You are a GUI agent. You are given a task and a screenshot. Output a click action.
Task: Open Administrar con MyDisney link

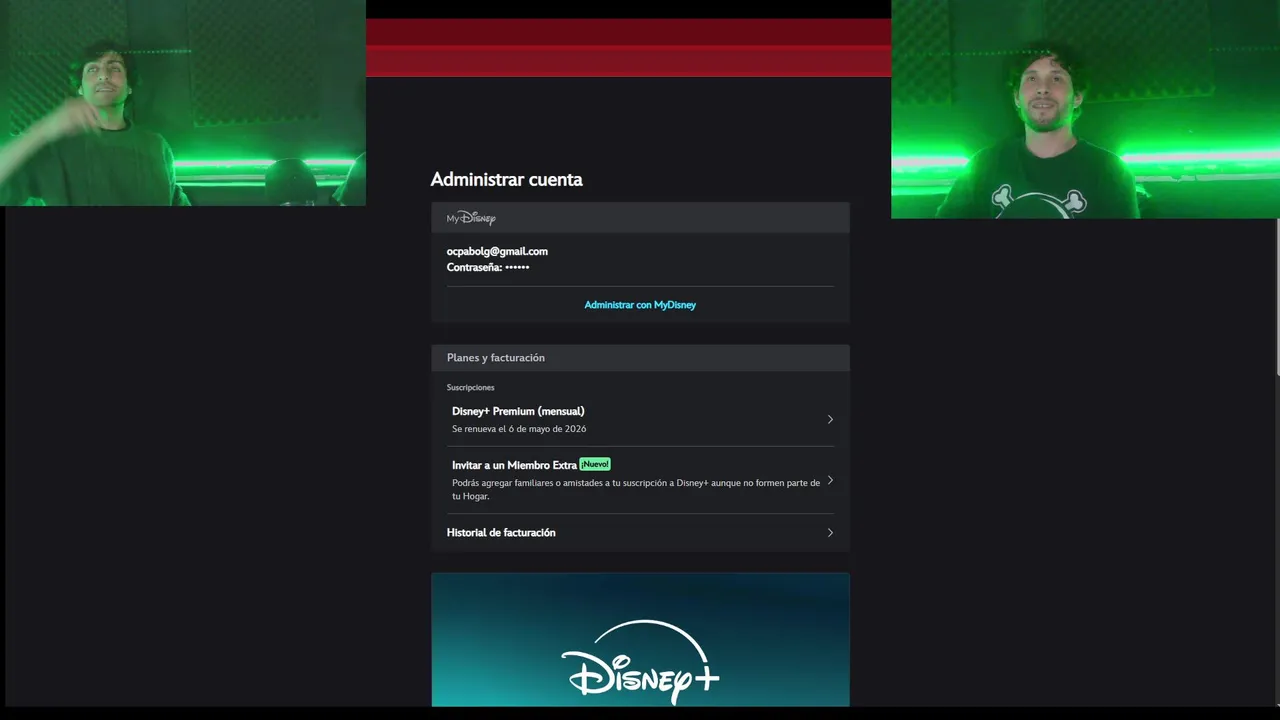640,305
